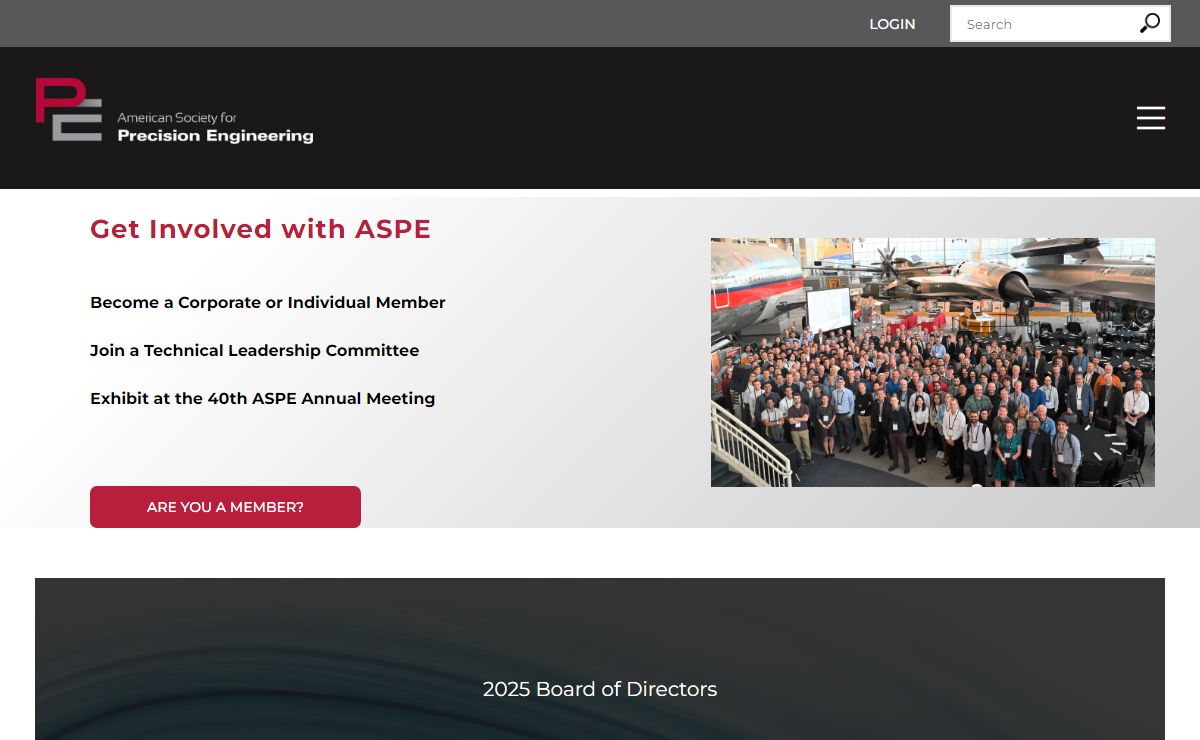1200x740 pixels.
Task: Click the Get Involved with ASPE heading
Action: pyautogui.click(x=260, y=229)
